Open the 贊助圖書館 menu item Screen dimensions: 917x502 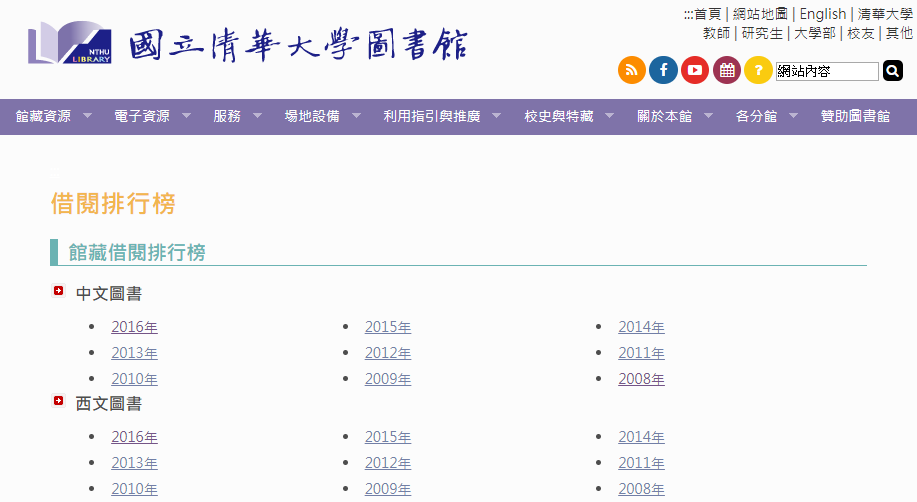(856, 116)
